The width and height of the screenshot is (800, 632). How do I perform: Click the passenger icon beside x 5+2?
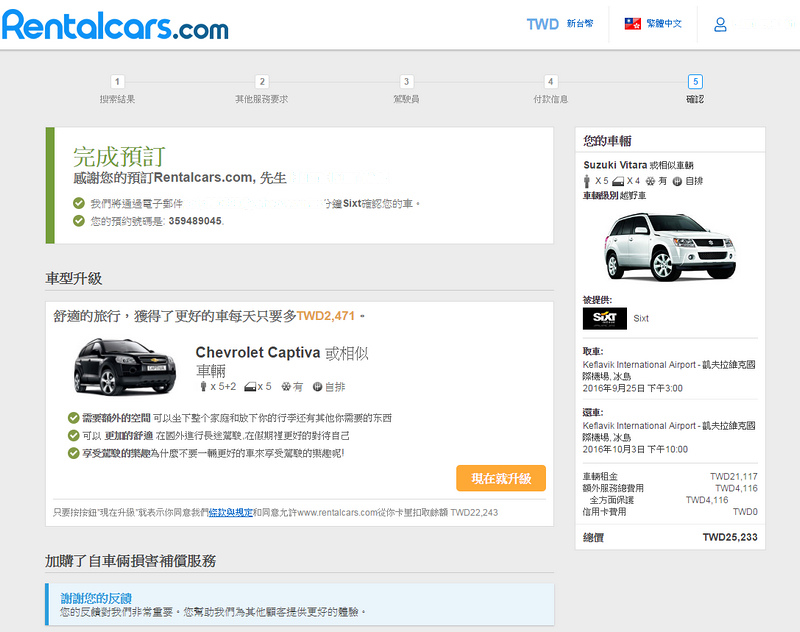[203, 387]
